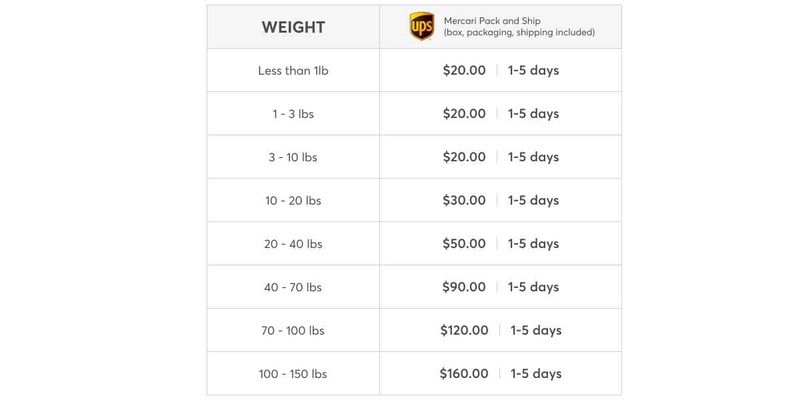800x400 pixels.
Task: Click the 1-5 days text beside $160.00
Action: [x=536, y=374]
